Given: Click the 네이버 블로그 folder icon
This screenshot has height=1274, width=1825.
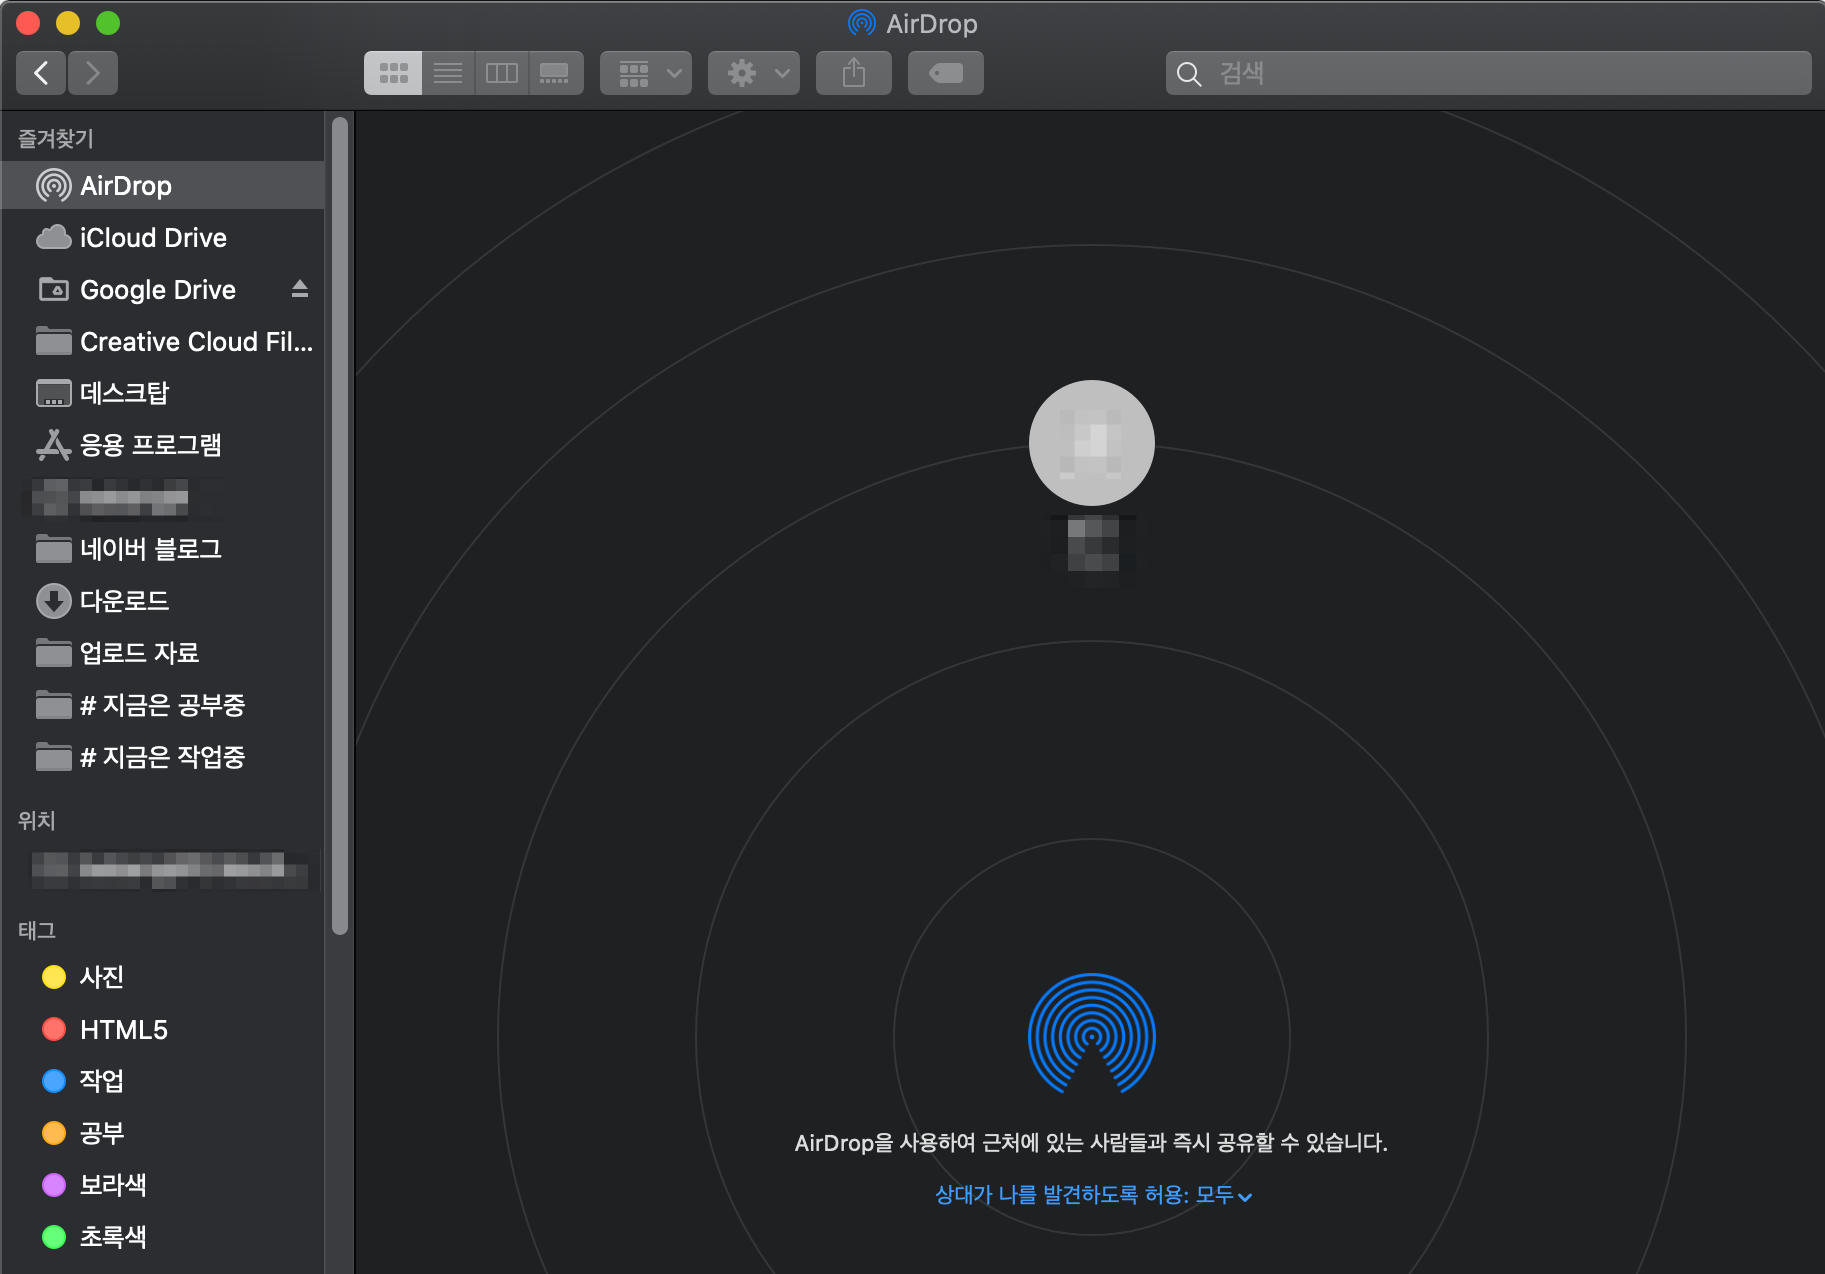Looking at the screenshot, I should [x=54, y=549].
